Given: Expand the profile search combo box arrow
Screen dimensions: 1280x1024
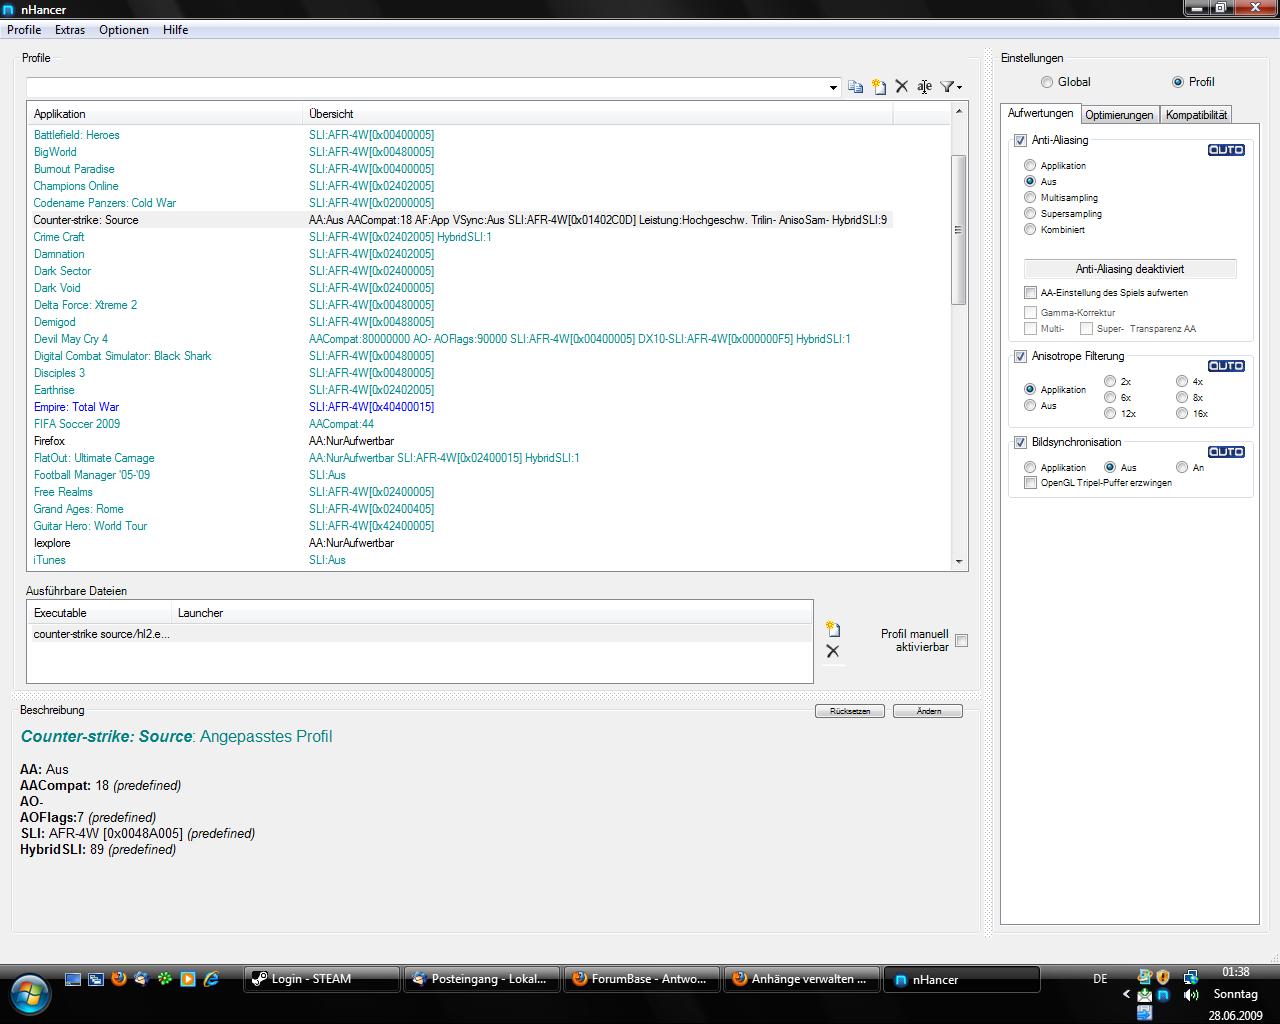Looking at the screenshot, I should click(833, 88).
